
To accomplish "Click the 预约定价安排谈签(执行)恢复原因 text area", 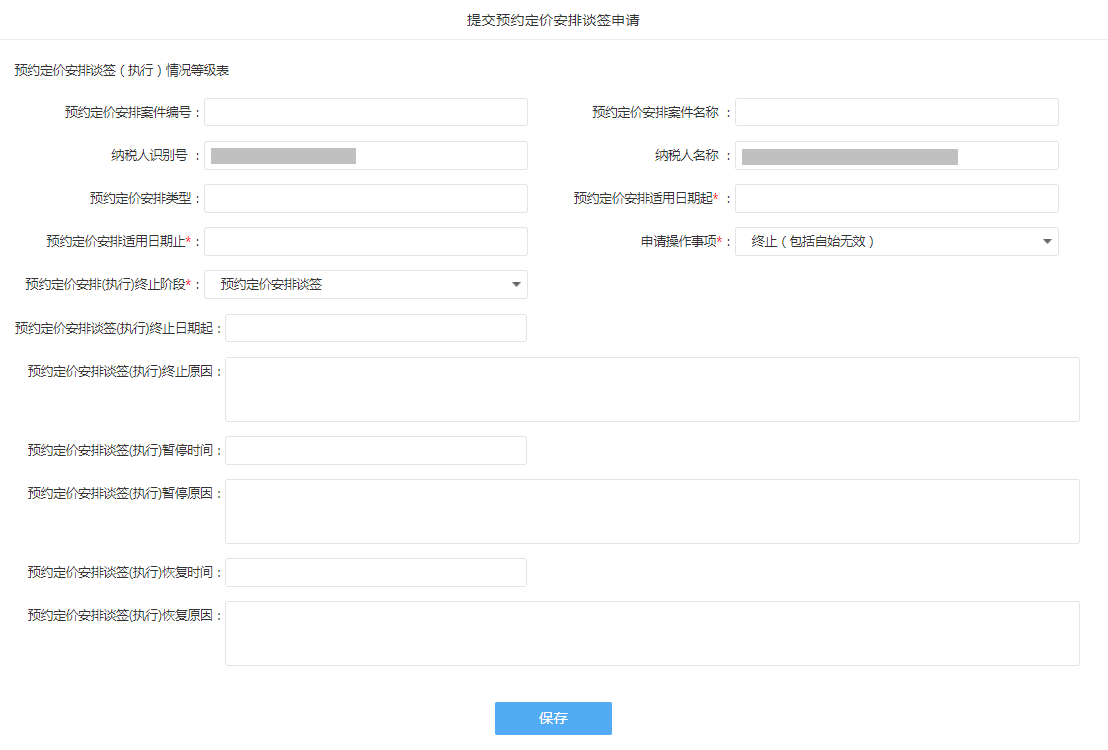I will tap(652, 633).
